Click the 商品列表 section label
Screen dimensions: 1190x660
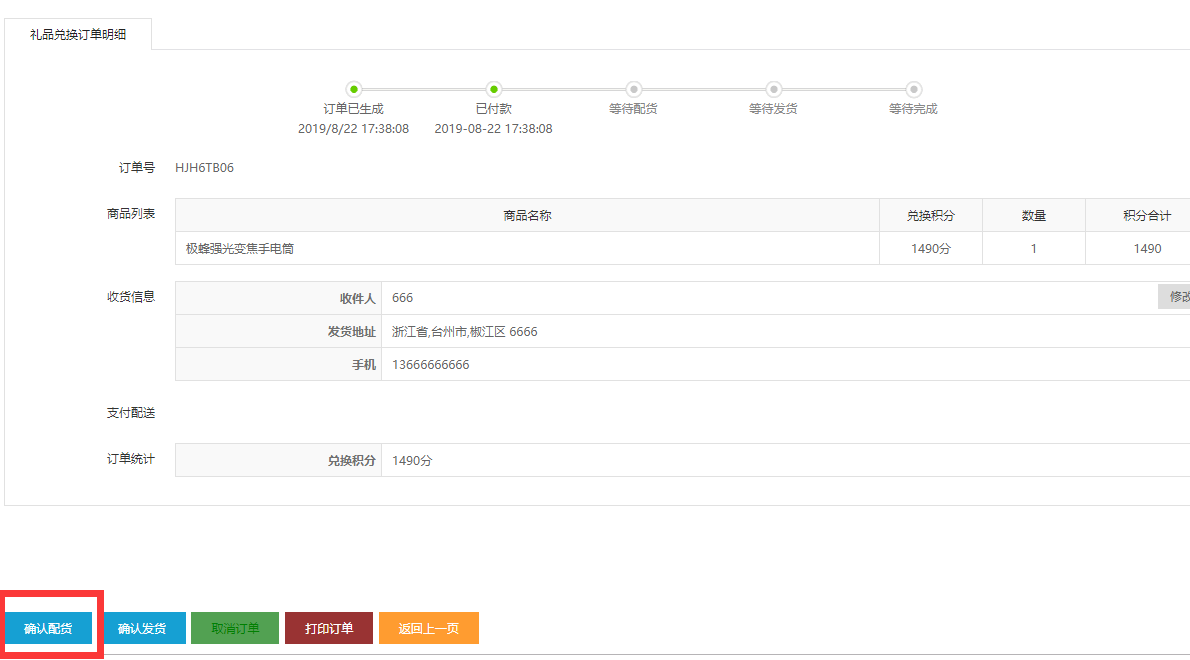click(x=131, y=214)
